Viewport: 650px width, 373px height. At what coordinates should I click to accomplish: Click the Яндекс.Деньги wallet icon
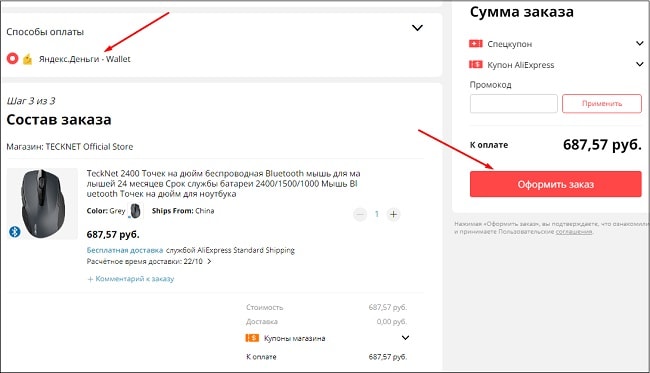27,59
